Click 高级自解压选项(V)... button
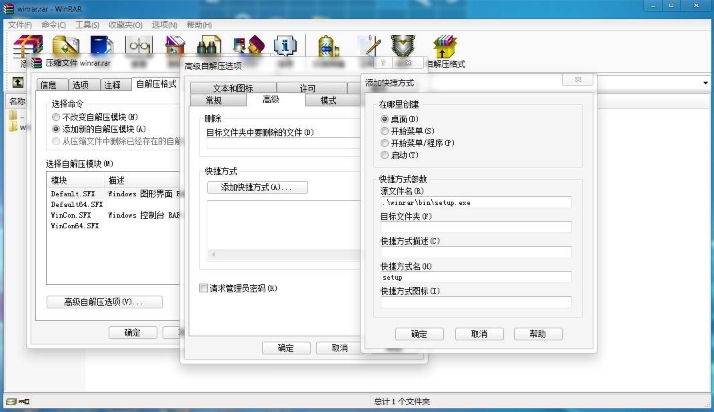Screen dimensions: 714x412 [x=104, y=302]
